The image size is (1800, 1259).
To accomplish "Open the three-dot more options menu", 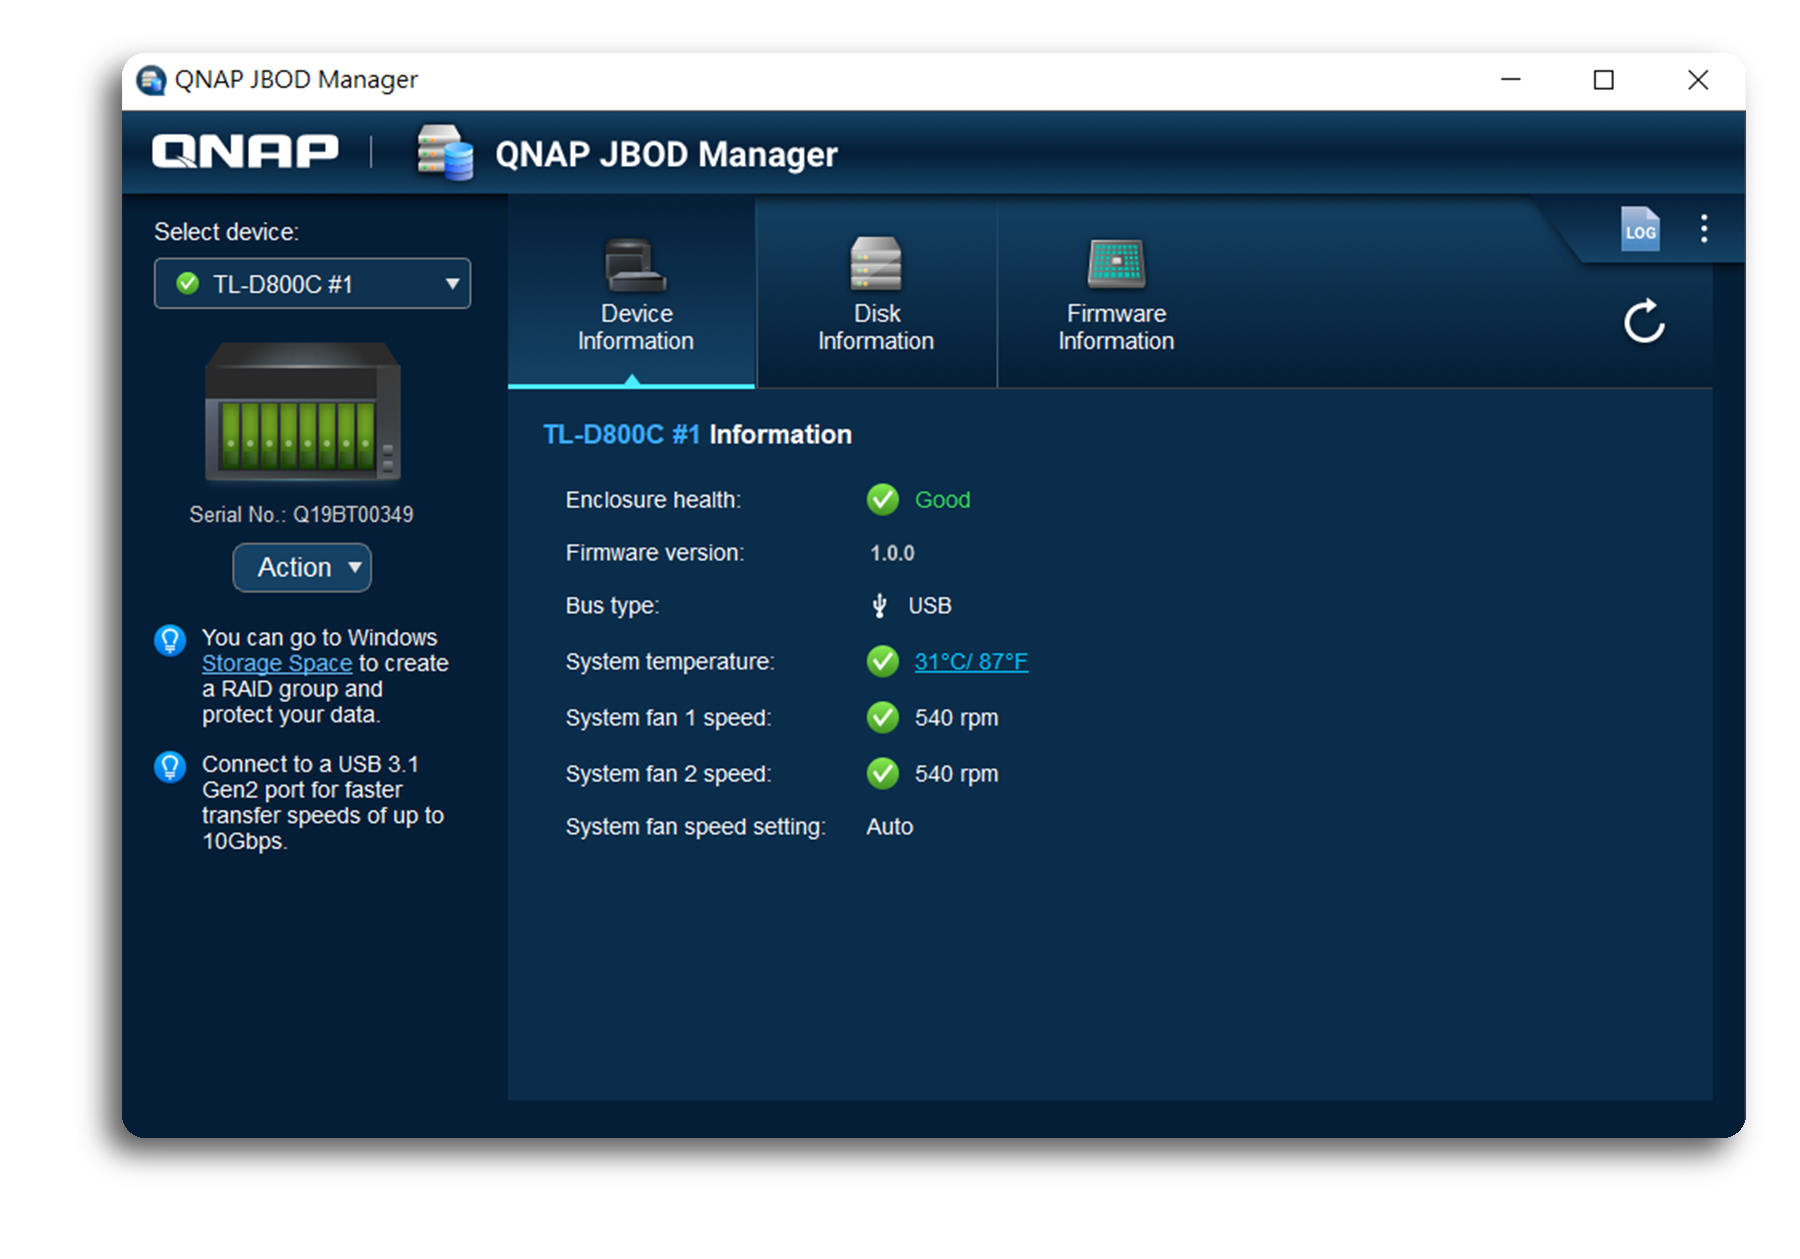I will (1704, 229).
